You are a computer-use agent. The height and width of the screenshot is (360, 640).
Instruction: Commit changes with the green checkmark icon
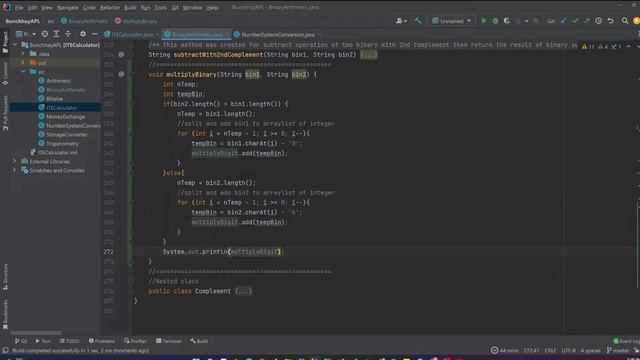pyautogui.click(x=575, y=20)
